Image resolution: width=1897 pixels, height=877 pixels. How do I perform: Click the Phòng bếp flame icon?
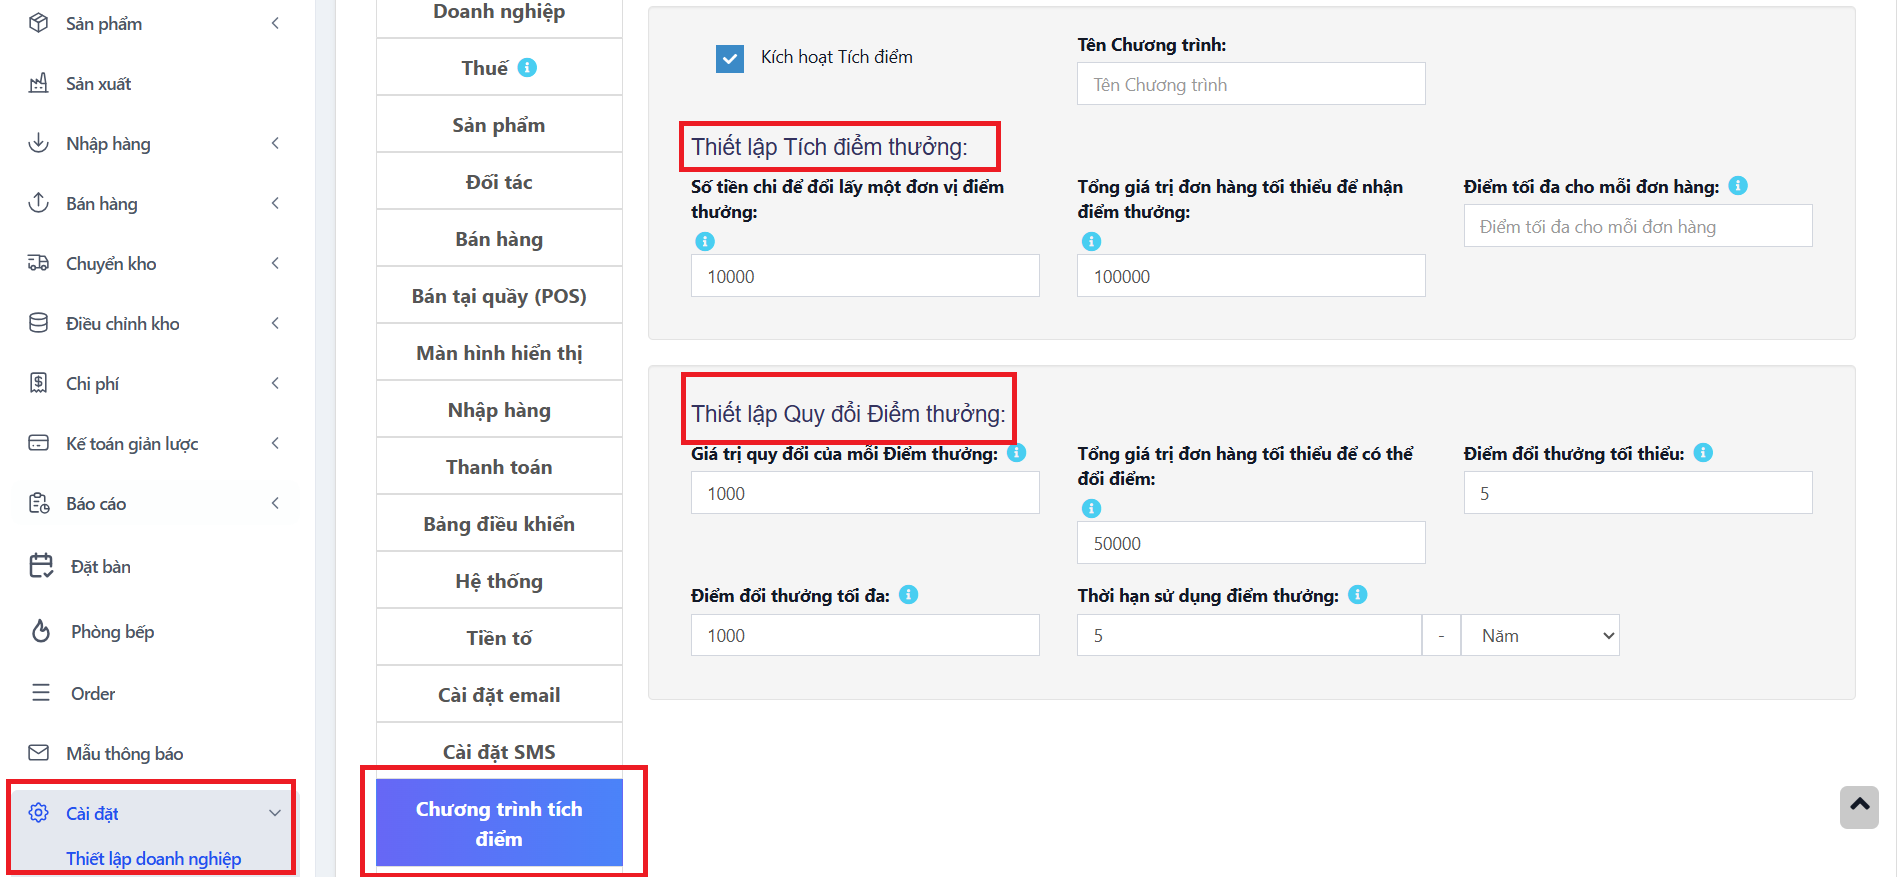pyautogui.click(x=41, y=631)
